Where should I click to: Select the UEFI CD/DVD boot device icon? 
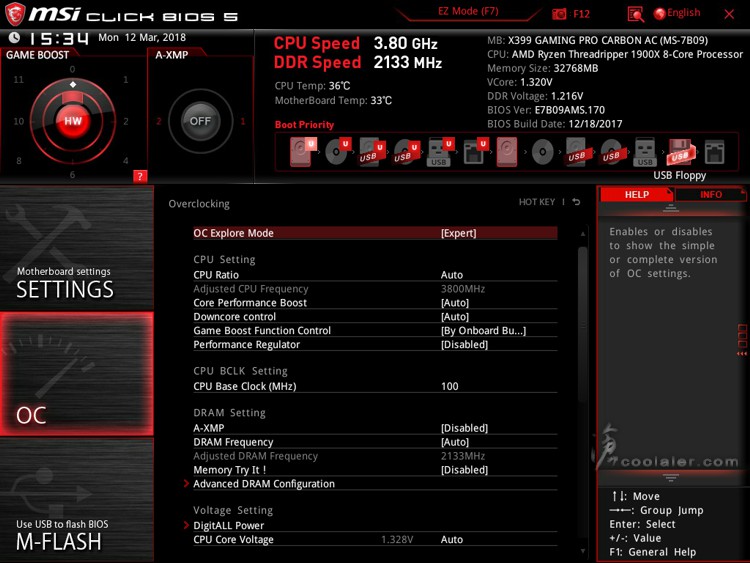338,152
